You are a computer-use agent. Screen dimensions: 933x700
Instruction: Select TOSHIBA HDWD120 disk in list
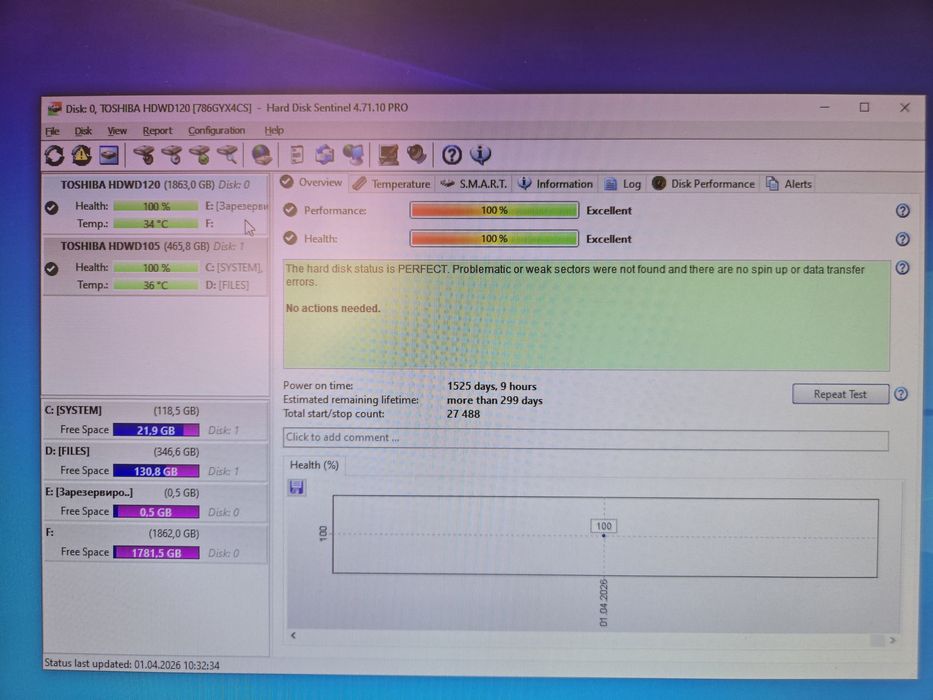pyautogui.click(x=155, y=204)
